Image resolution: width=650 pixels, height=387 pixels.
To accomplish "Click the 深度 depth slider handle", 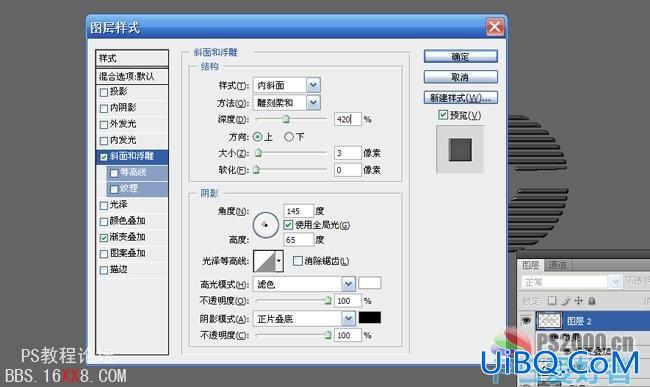I will pyautogui.click(x=286, y=119).
